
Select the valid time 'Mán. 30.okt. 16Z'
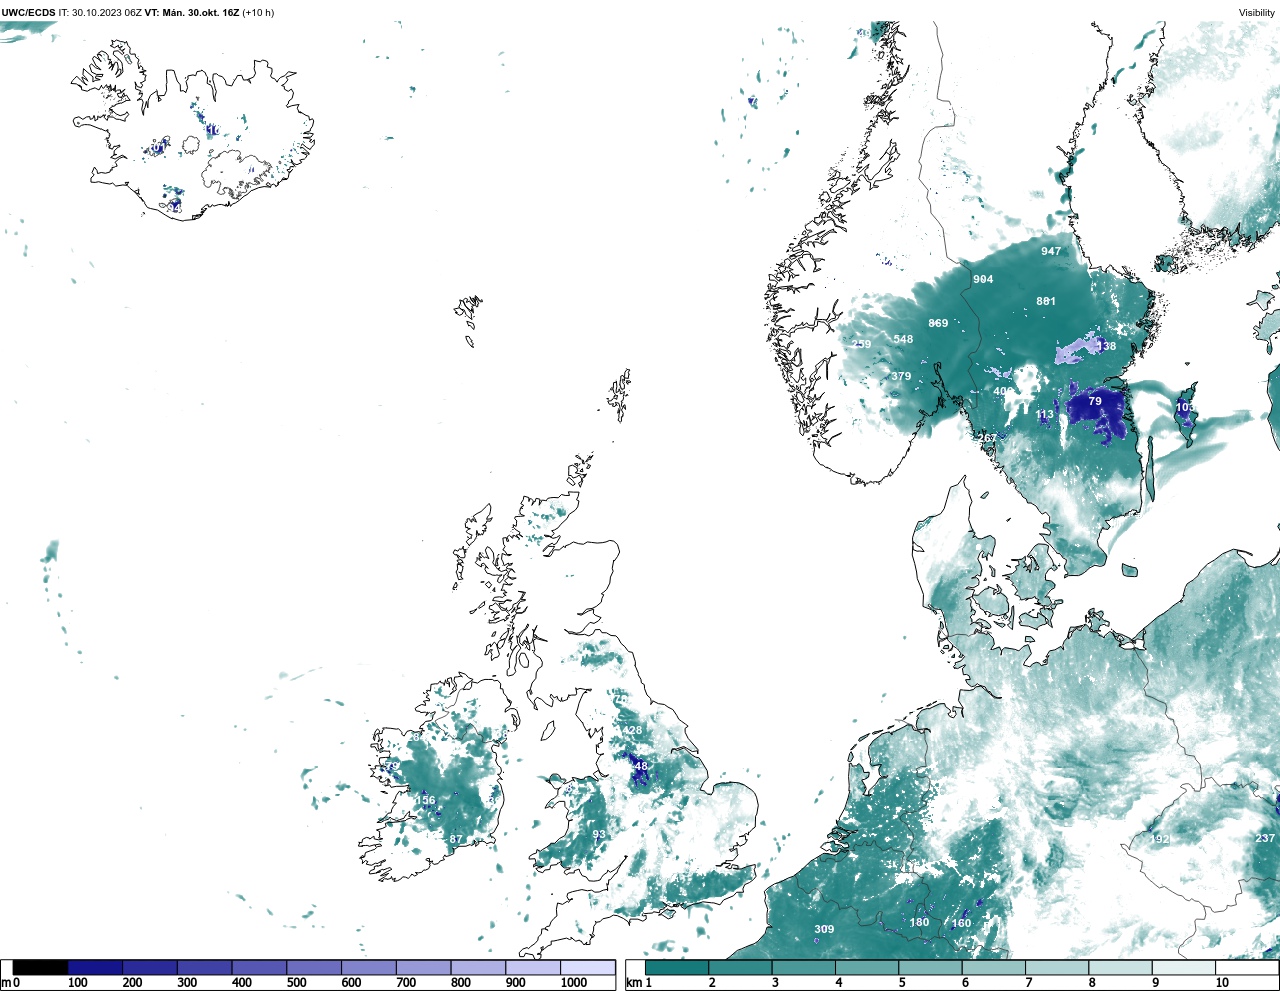201,12
